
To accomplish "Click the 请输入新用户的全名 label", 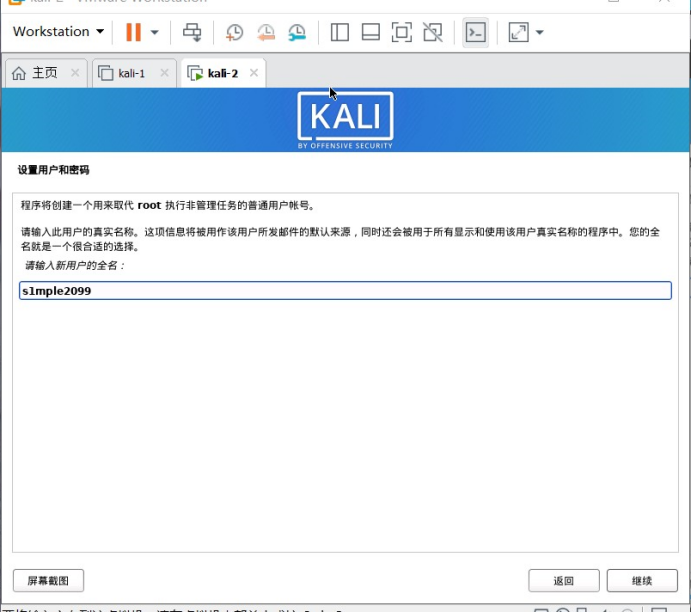I will [75, 265].
